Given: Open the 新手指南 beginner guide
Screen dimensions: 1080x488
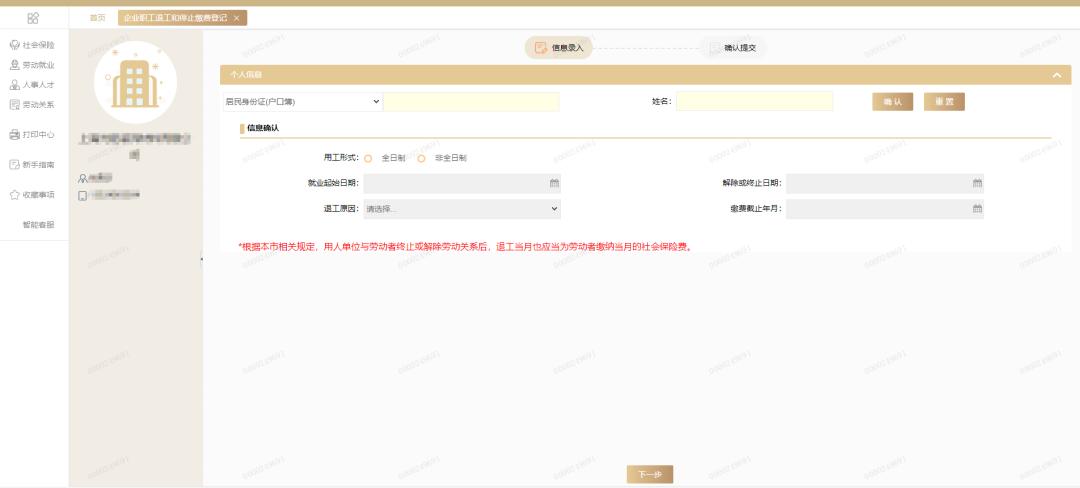Looking at the screenshot, I should (32, 164).
